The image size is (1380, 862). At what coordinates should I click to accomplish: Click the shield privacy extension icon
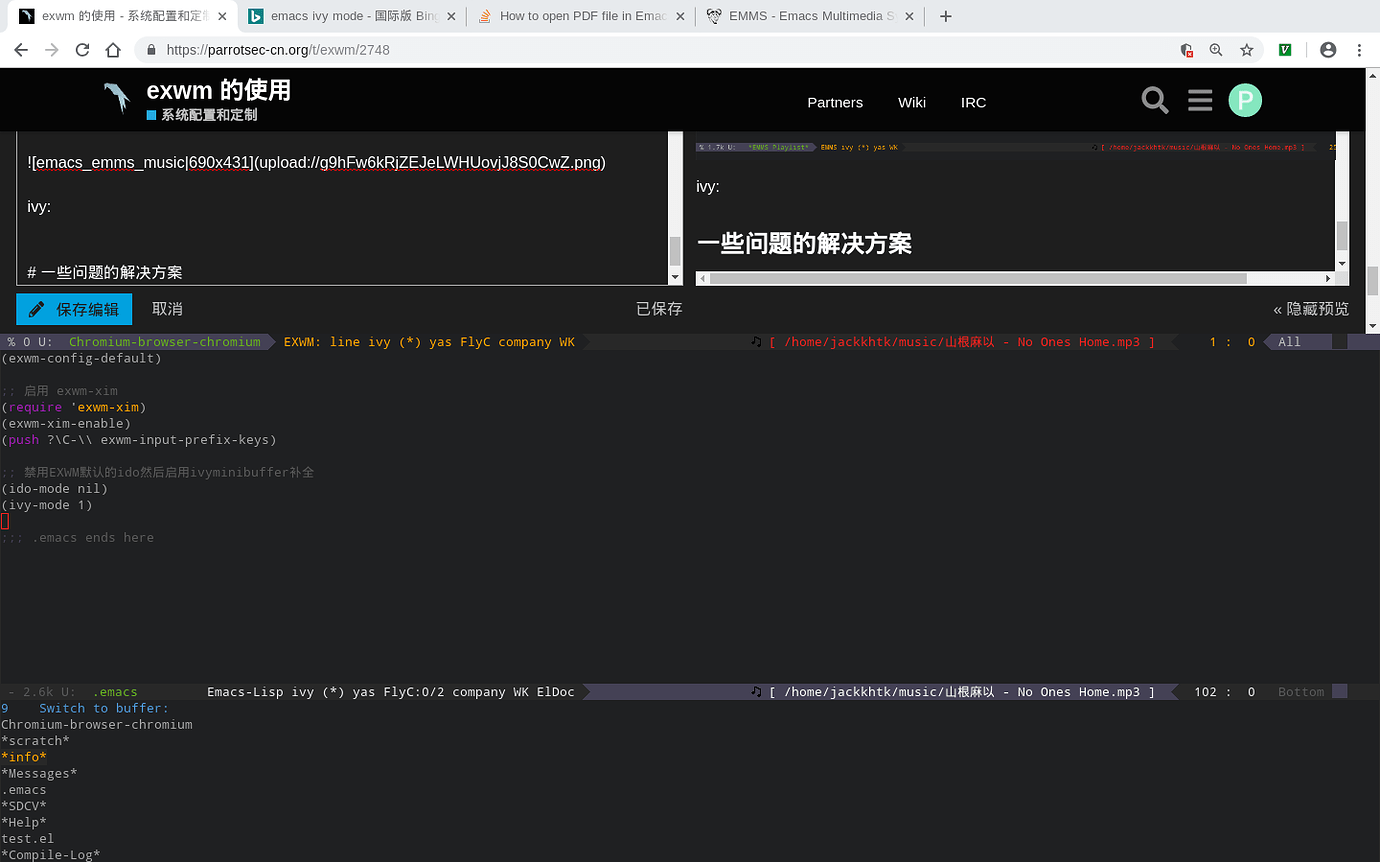click(x=1186, y=49)
